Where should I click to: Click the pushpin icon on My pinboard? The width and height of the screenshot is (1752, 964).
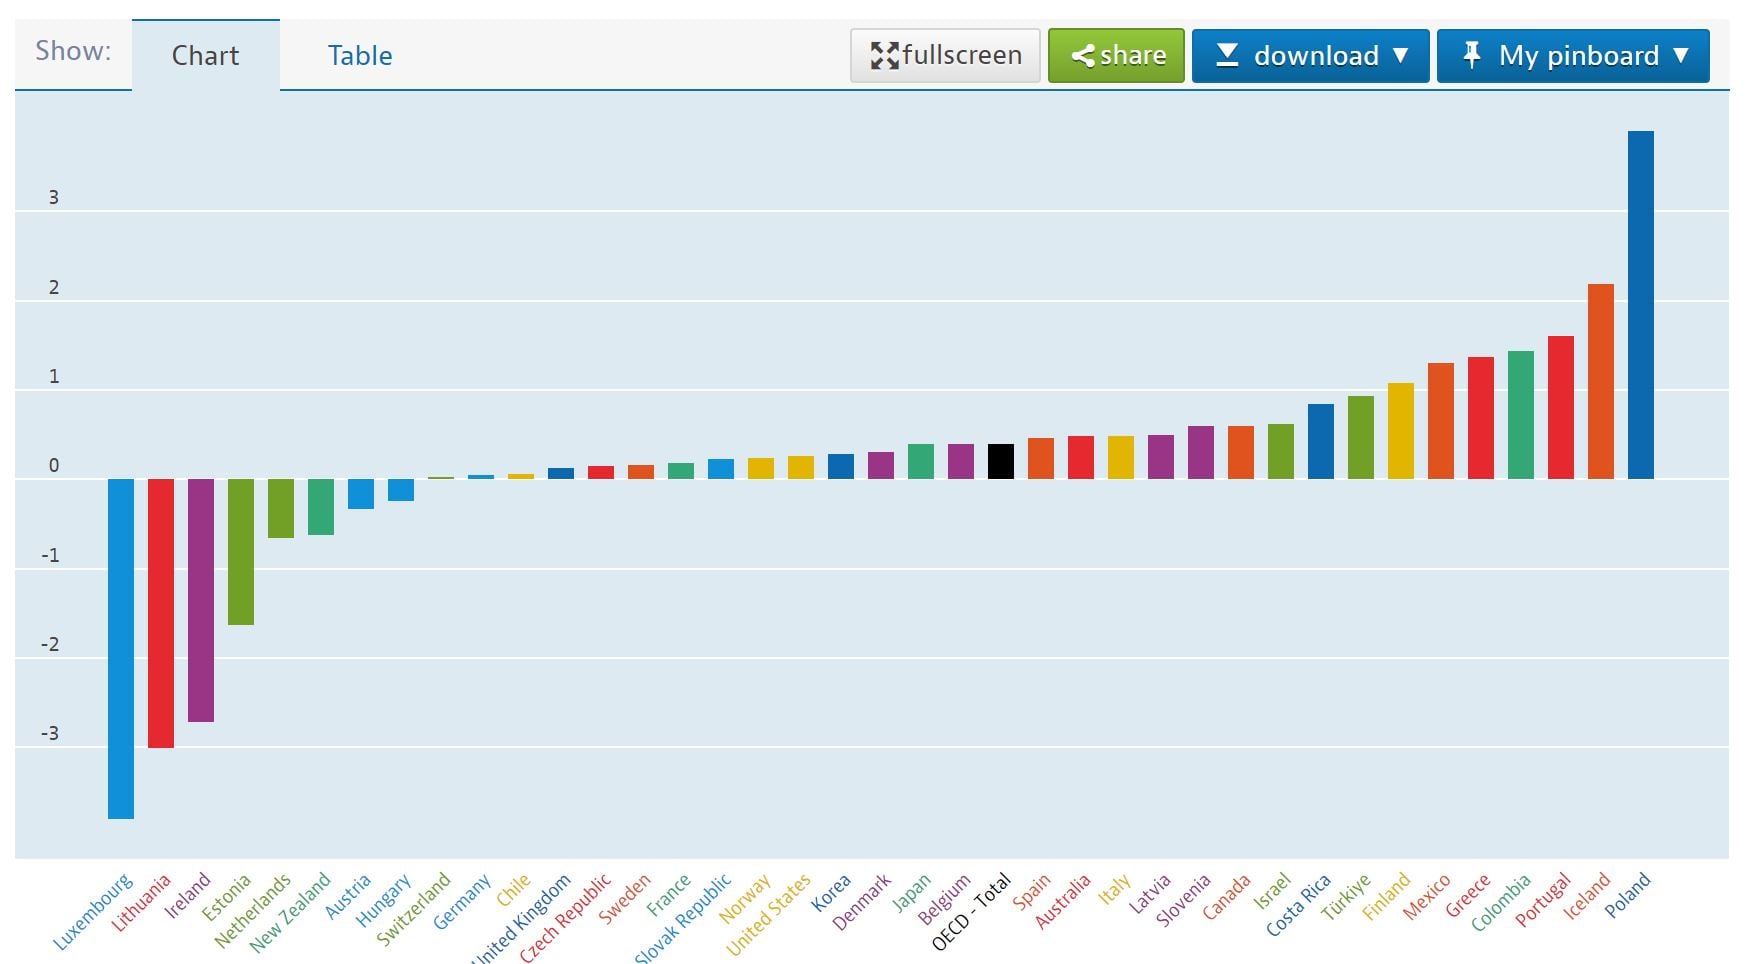coord(1471,55)
